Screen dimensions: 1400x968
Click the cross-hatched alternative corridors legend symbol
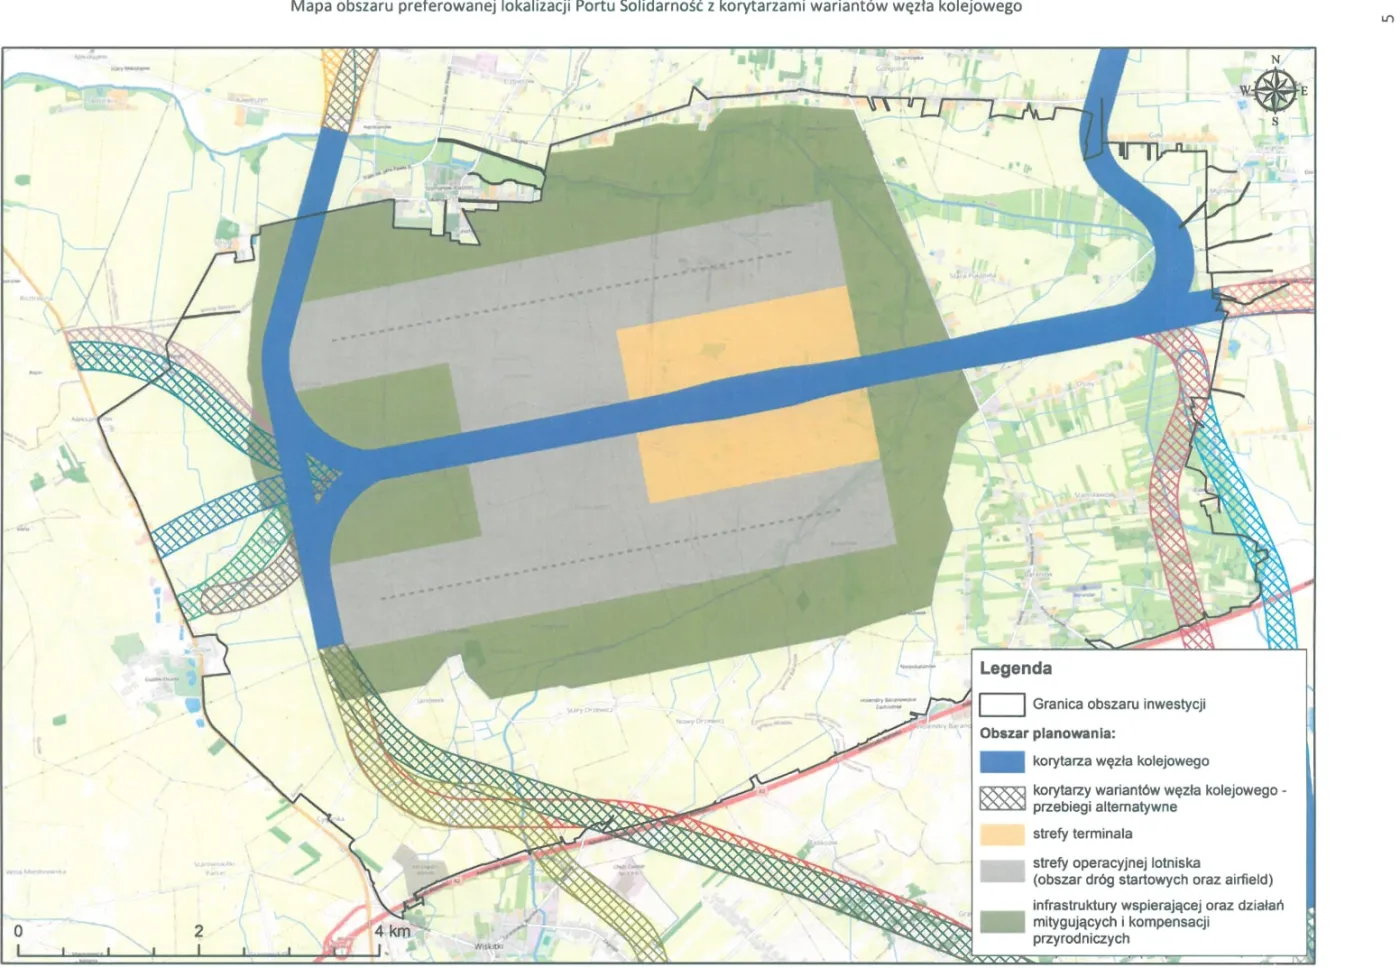tap(1001, 798)
